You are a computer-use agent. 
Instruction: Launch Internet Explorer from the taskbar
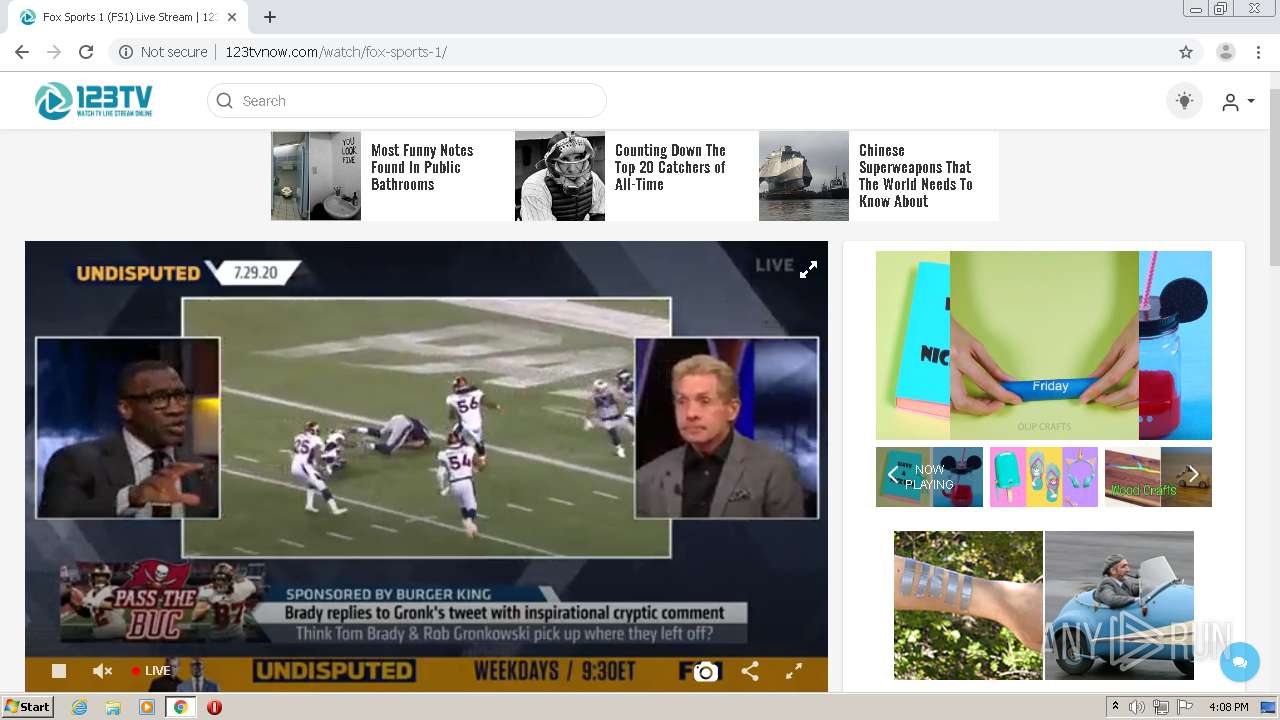[x=80, y=707]
